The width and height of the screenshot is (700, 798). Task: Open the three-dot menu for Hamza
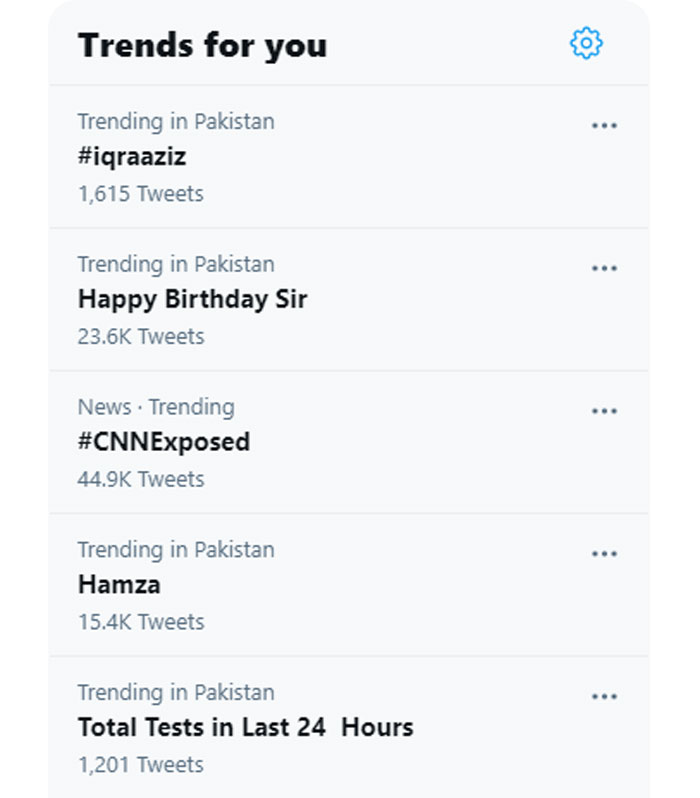[604, 554]
